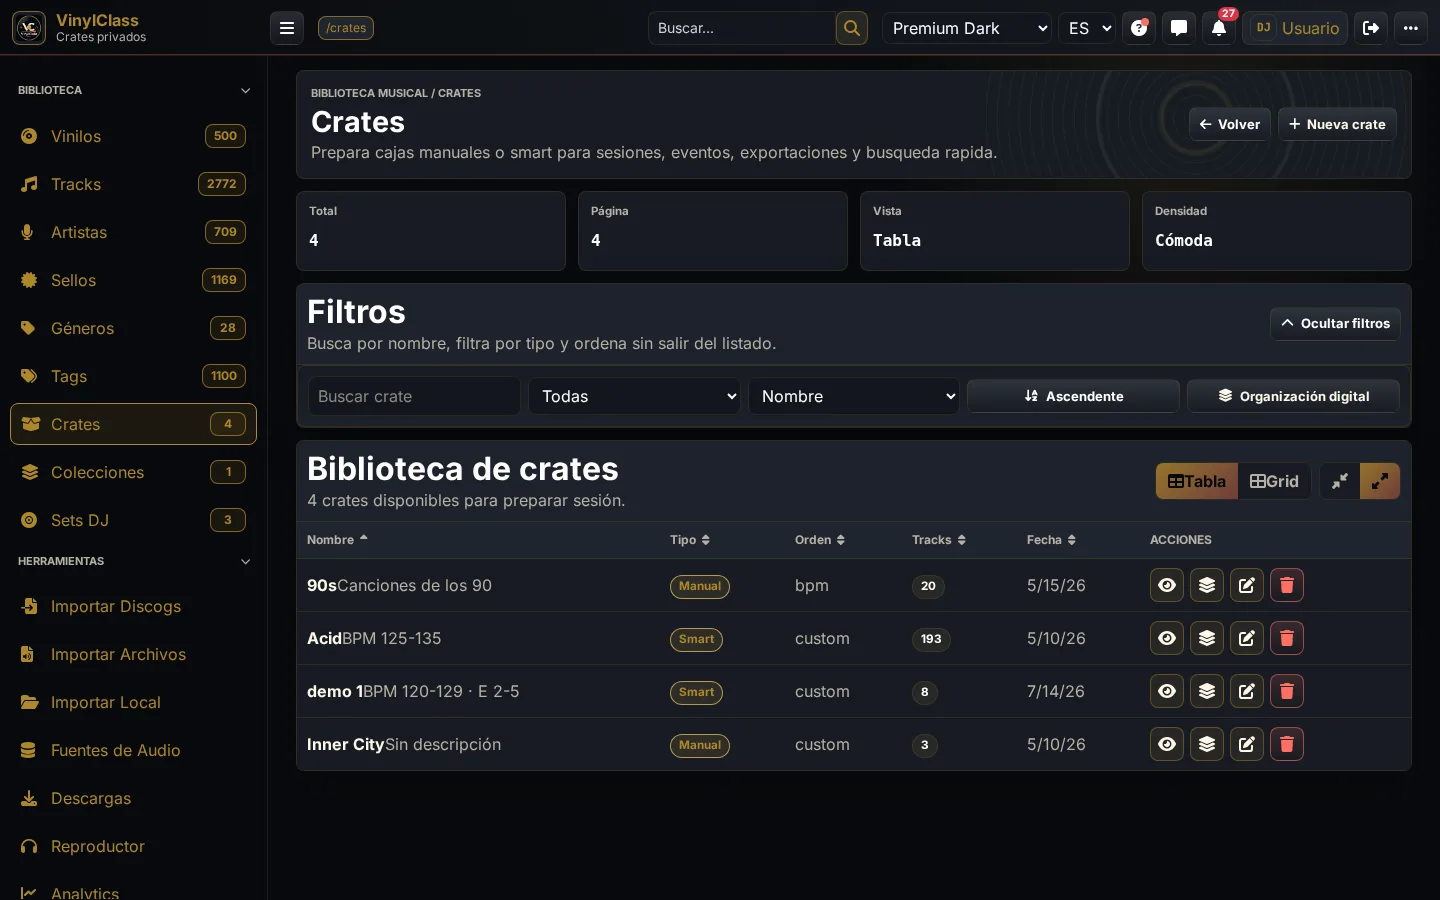Edit the 90s crate
This screenshot has width=1440, height=900.
[1247, 585]
